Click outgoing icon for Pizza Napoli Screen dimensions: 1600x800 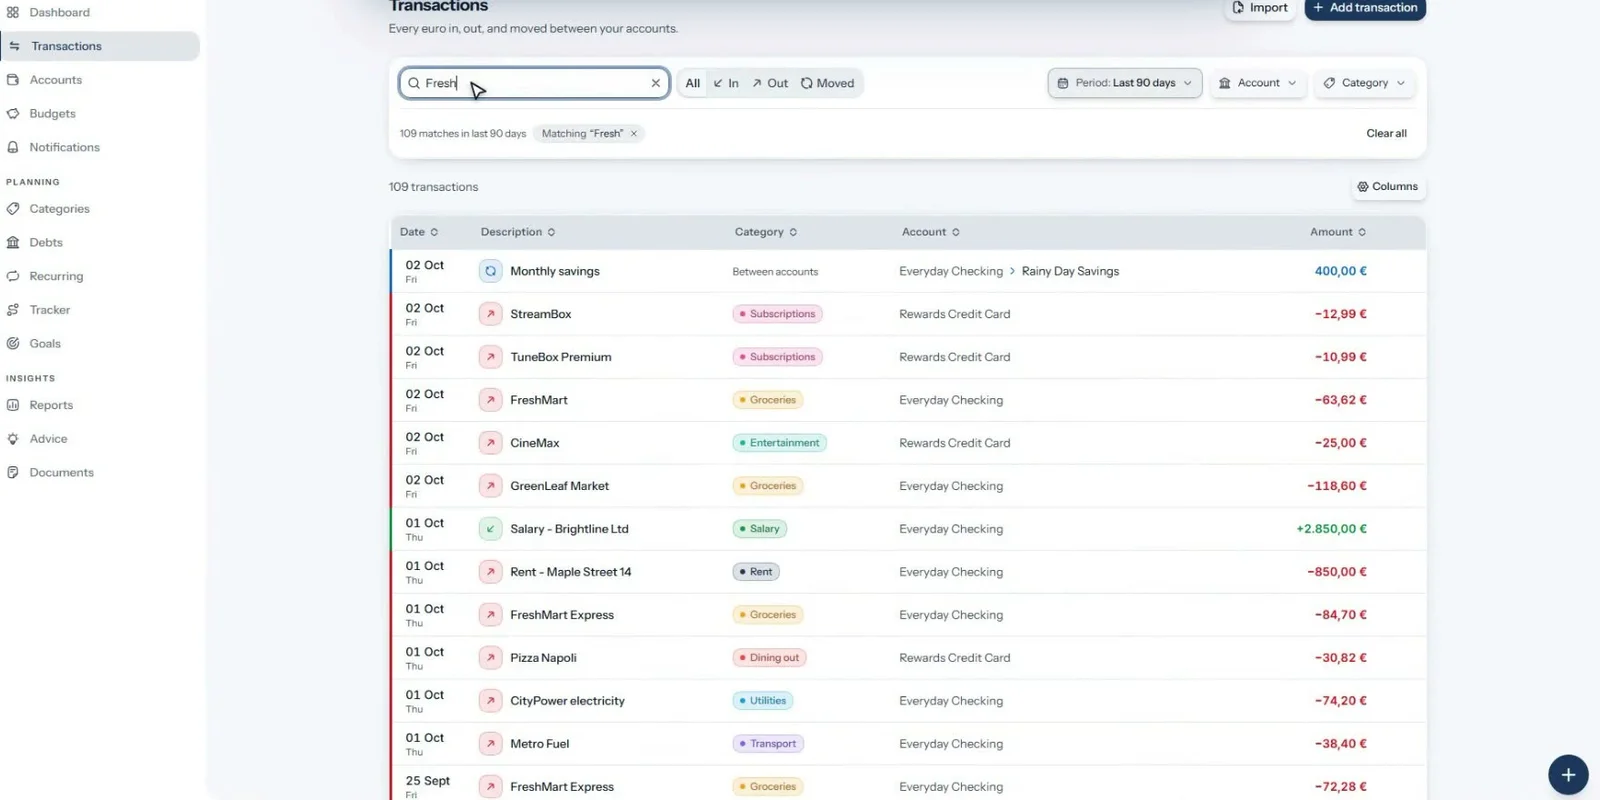pos(490,658)
